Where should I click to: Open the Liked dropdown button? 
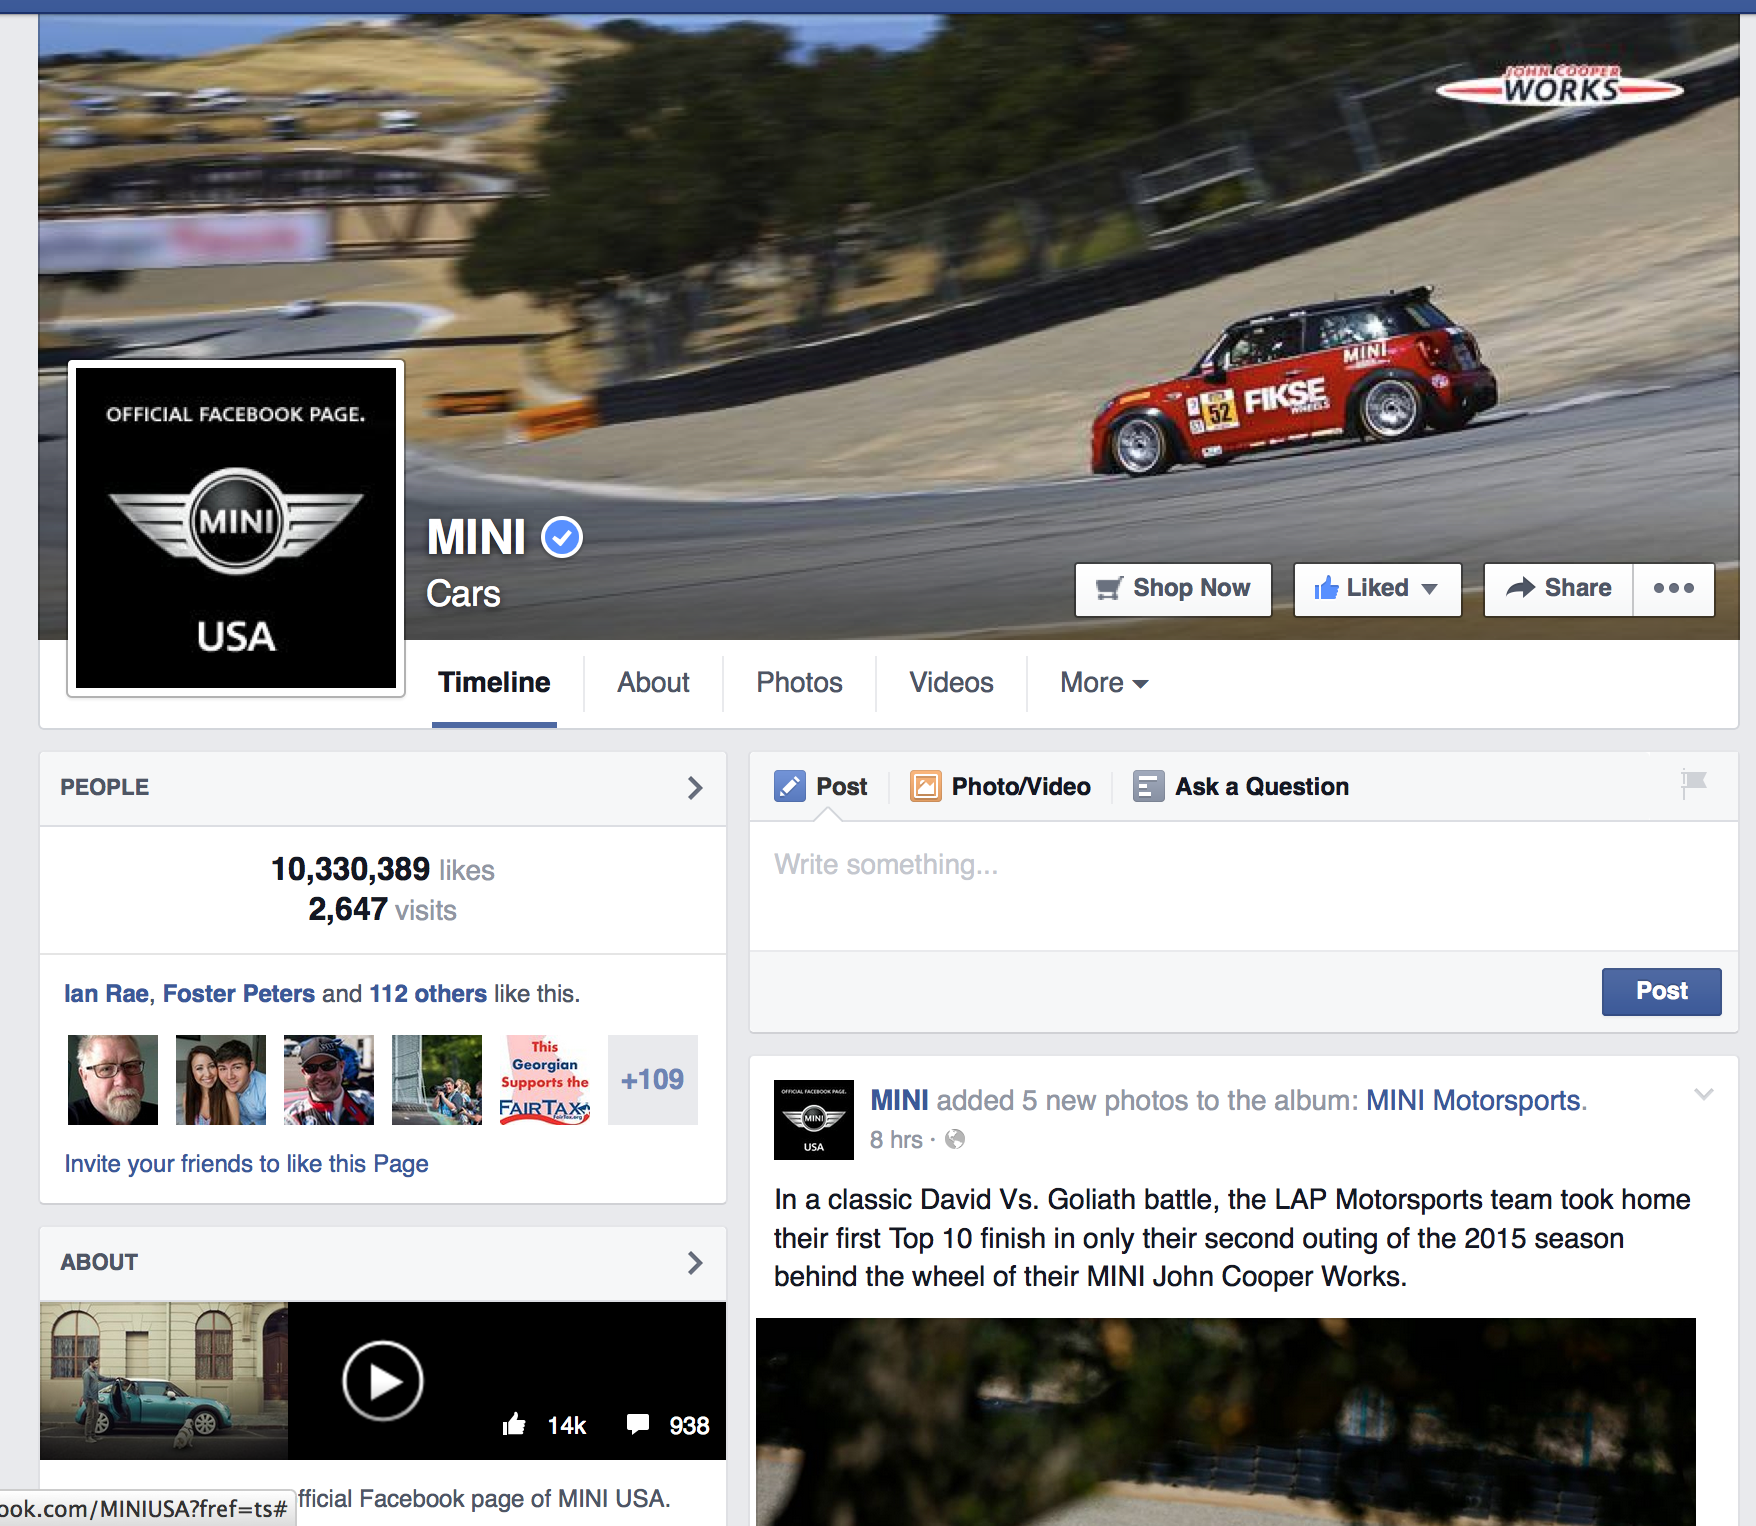pyautogui.click(x=1377, y=589)
